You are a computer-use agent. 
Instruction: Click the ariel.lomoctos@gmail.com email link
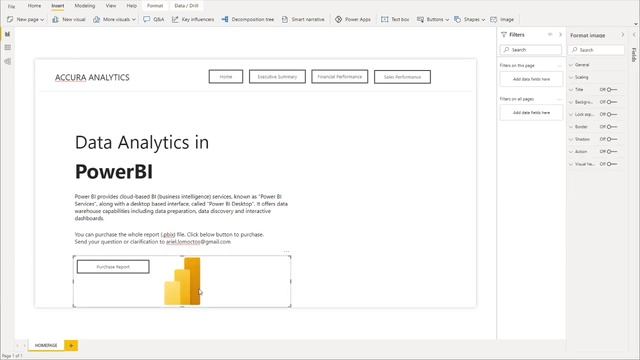point(198,242)
